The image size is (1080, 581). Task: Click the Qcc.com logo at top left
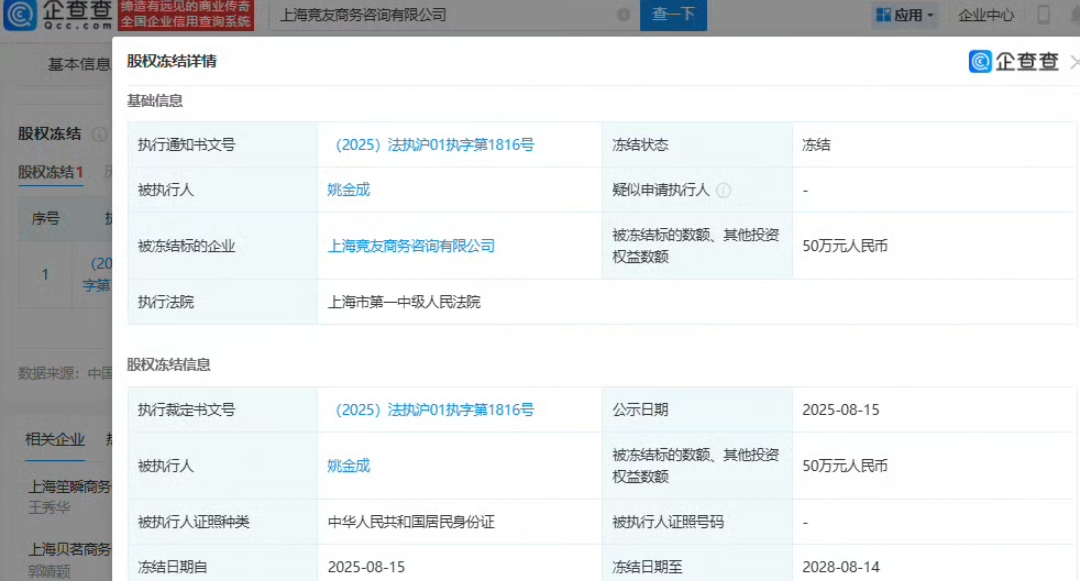(58, 15)
